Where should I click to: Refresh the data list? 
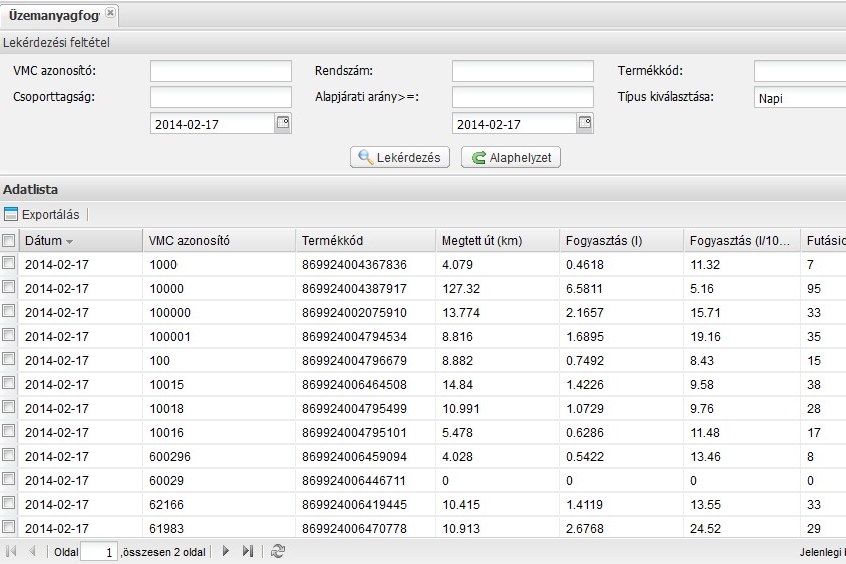(278, 551)
